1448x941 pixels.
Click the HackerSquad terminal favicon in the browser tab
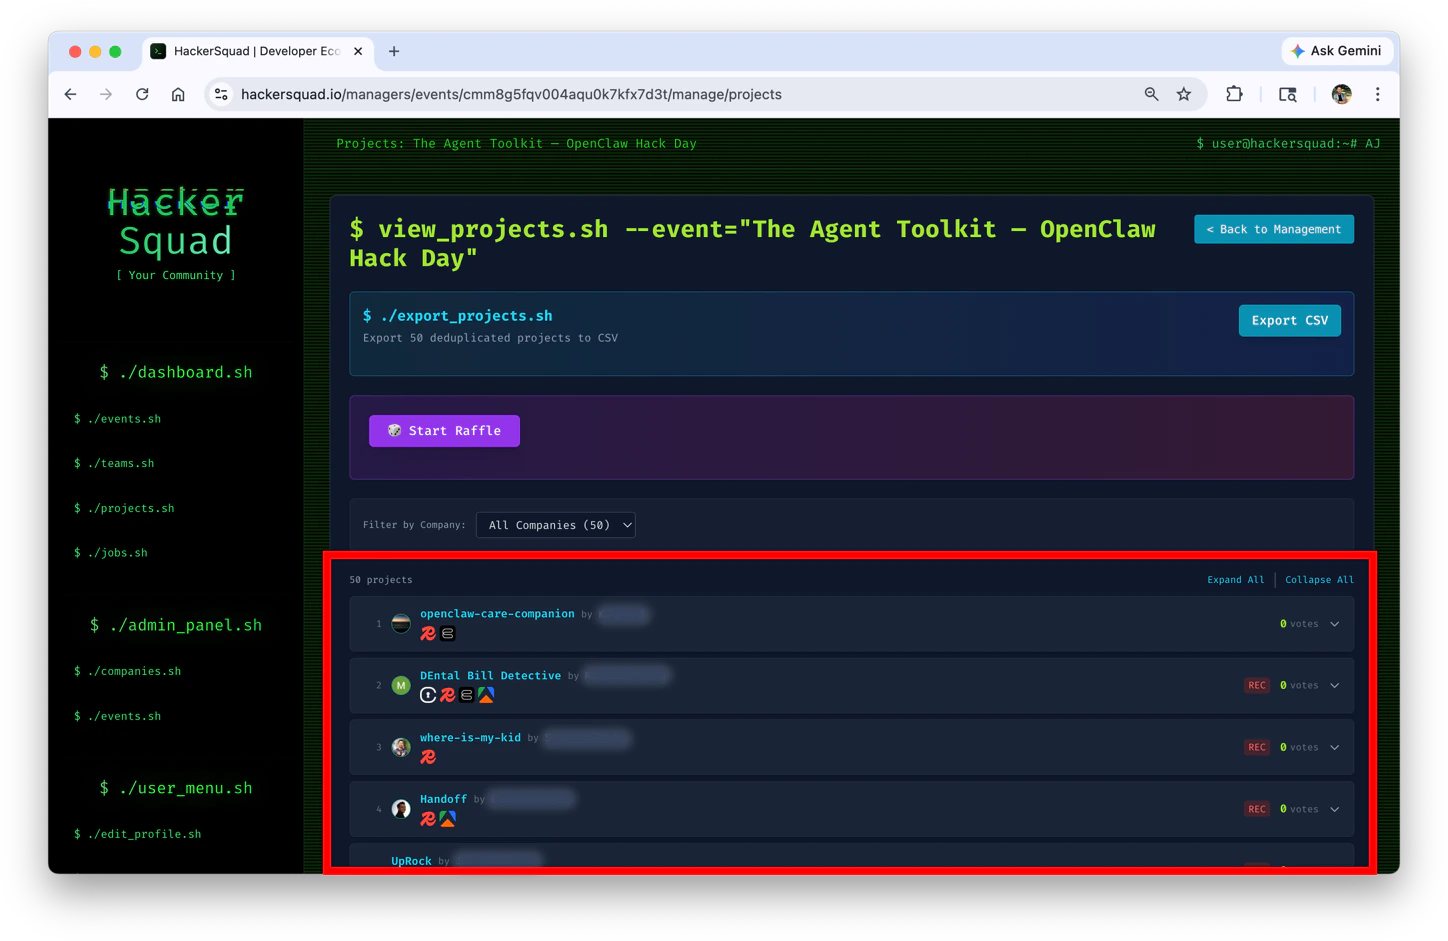coord(158,51)
